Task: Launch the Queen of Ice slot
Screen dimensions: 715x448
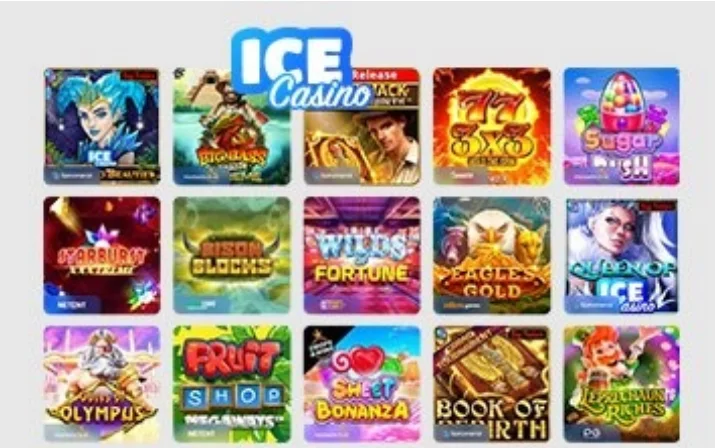Action: click(622, 255)
